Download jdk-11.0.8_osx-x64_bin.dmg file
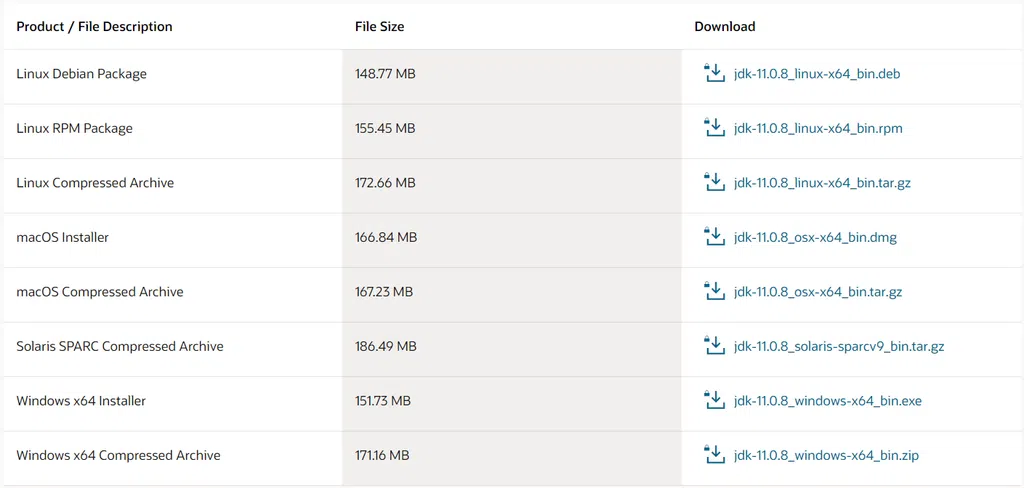This screenshot has width=1024, height=488. pyautogui.click(x=815, y=238)
